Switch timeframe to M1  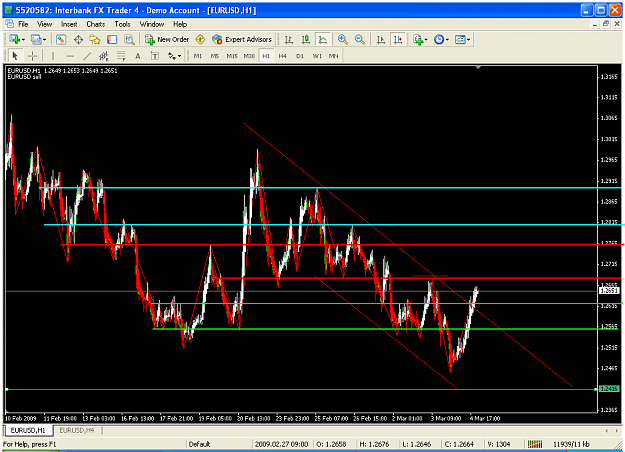tap(198, 56)
